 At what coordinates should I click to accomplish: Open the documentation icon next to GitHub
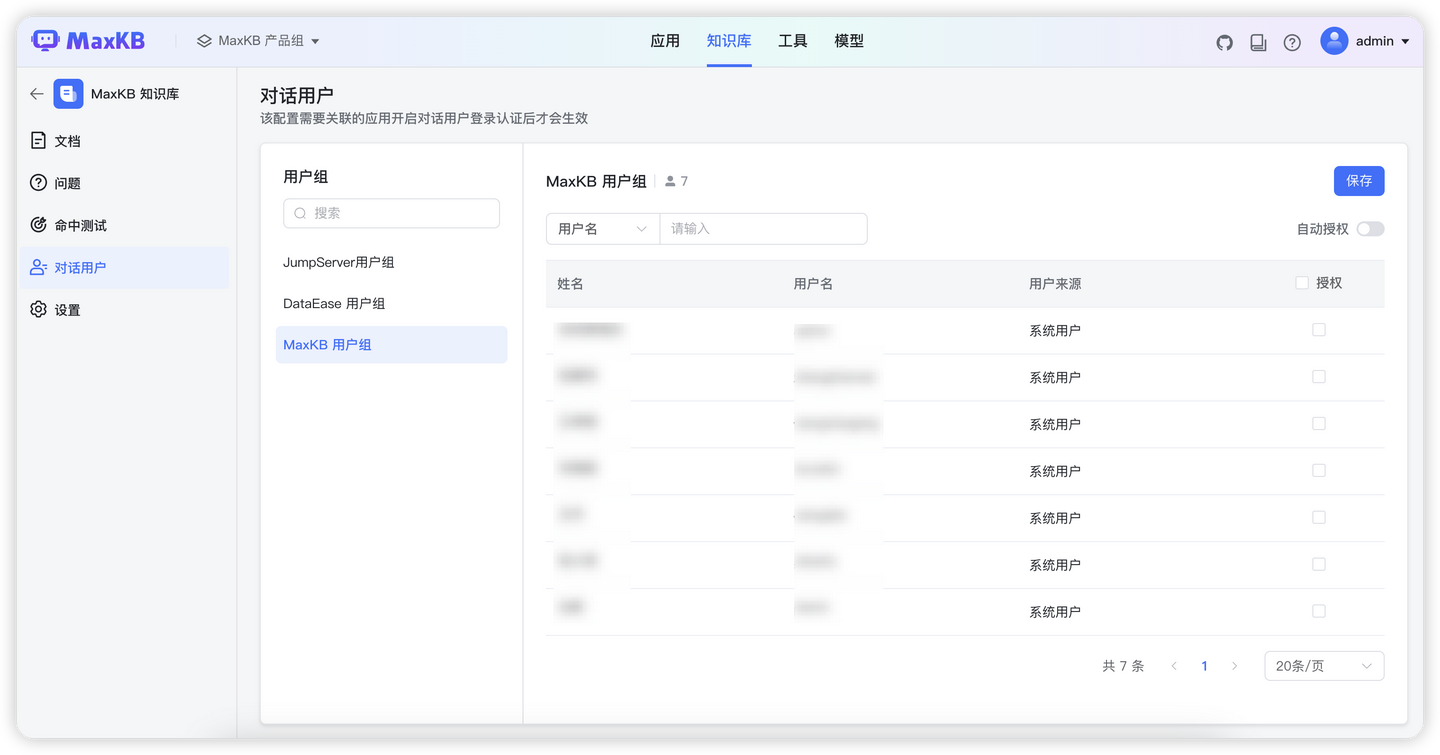[1258, 41]
